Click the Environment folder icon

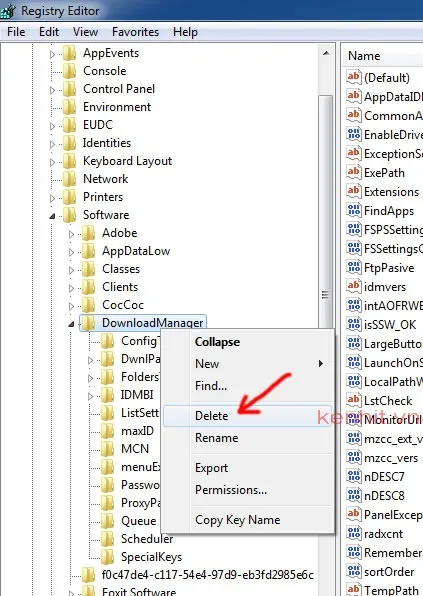pos(70,107)
